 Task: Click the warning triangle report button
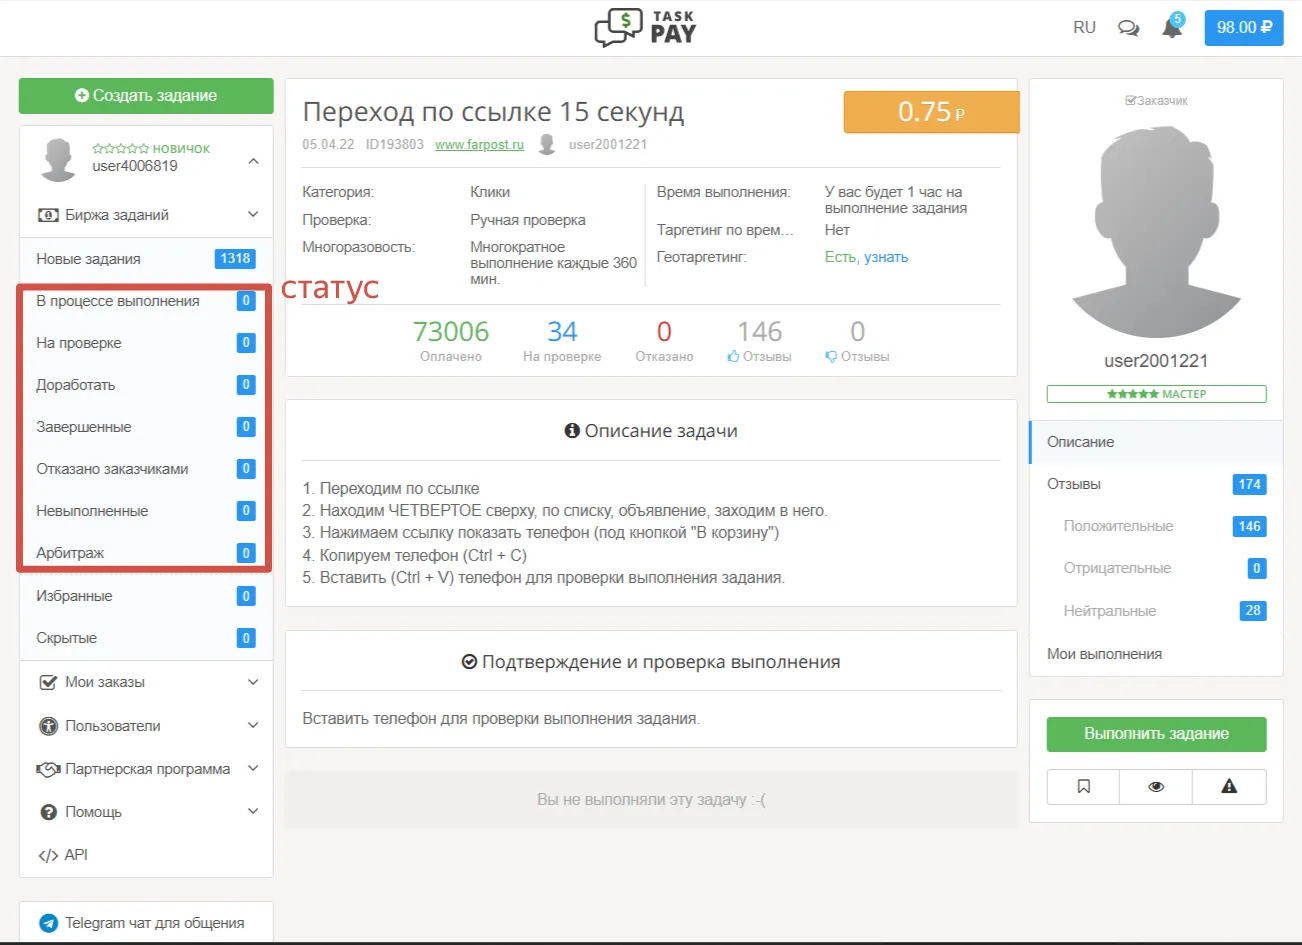1229,787
